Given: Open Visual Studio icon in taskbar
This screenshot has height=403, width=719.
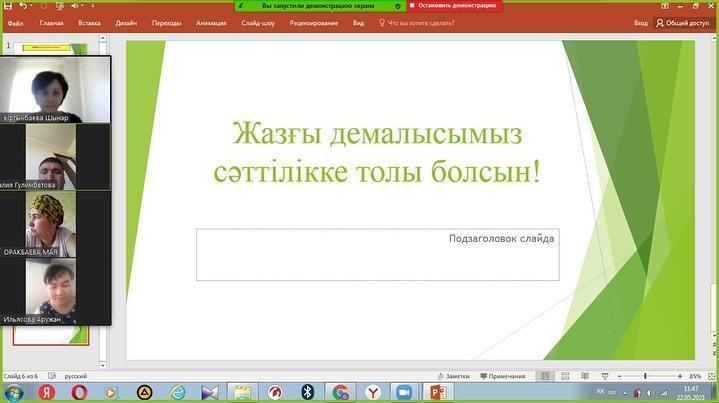Looking at the screenshot, I should 210,392.
